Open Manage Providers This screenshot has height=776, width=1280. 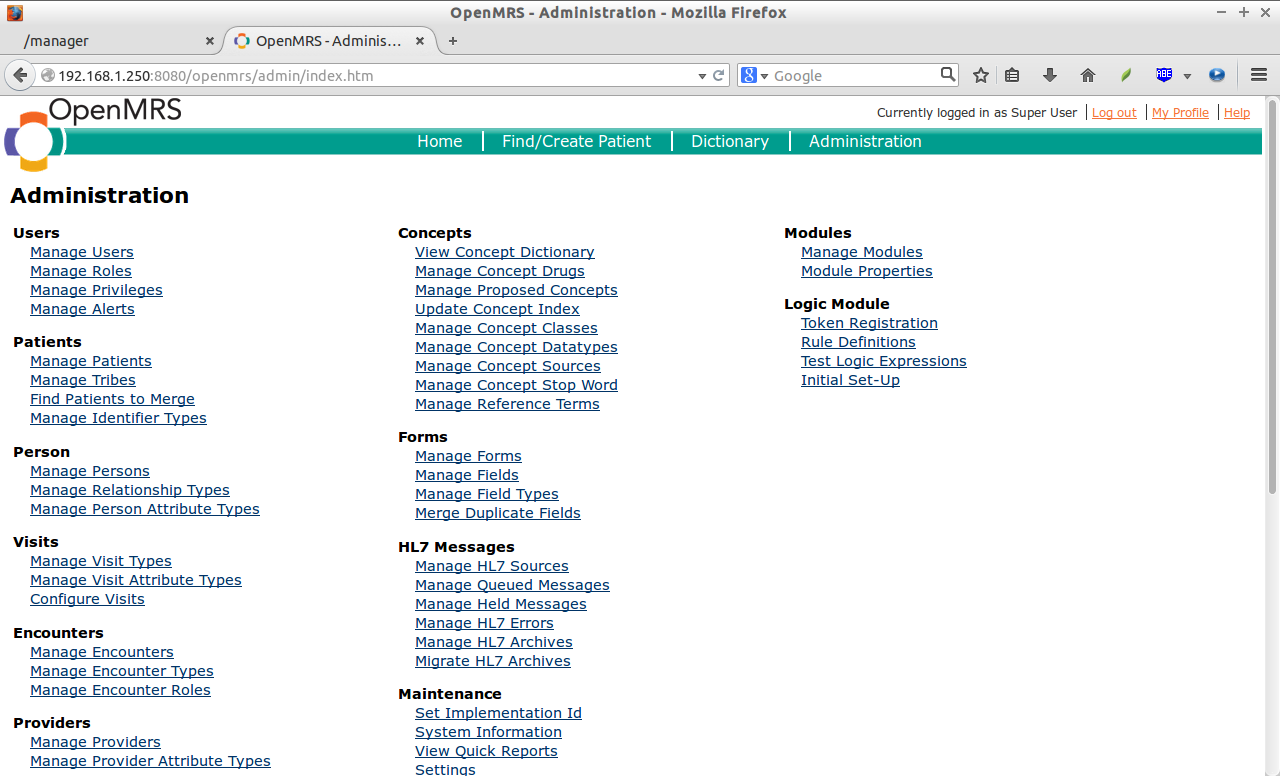pyautogui.click(x=95, y=742)
